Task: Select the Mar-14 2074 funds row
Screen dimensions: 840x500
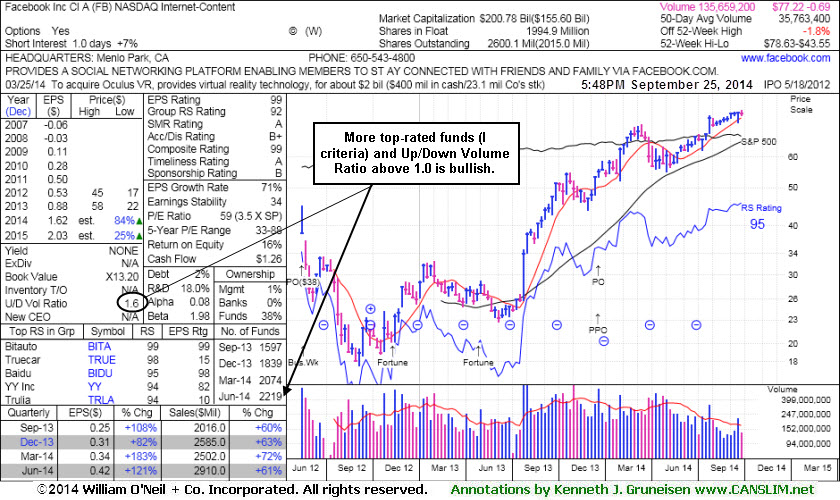Action: point(250,380)
